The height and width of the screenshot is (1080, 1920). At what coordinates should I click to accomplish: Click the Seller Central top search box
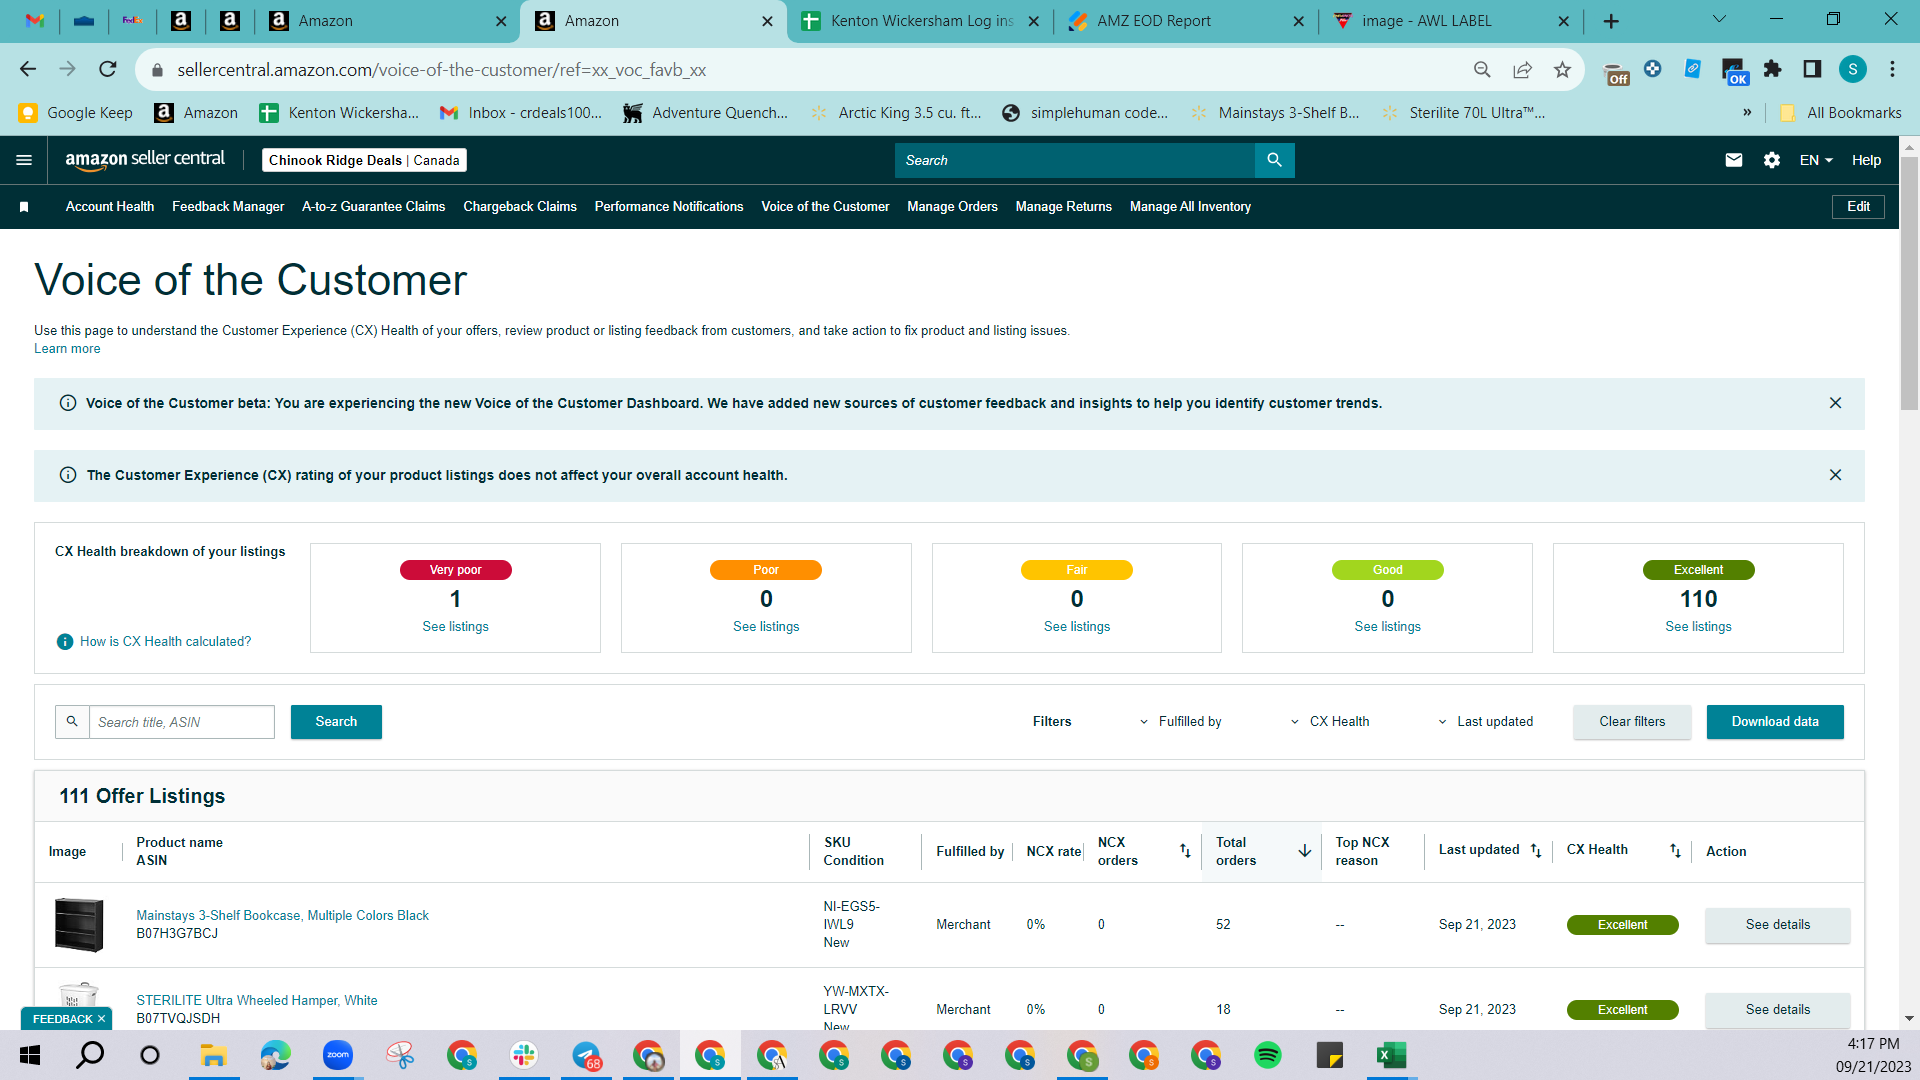pos(1075,160)
